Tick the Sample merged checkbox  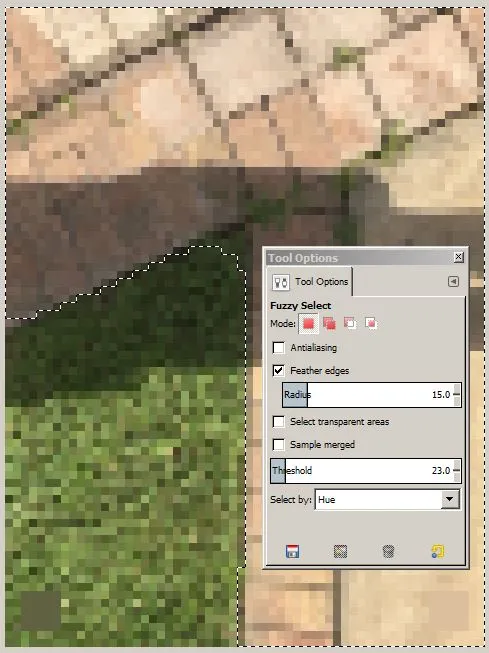pyautogui.click(x=279, y=444)
